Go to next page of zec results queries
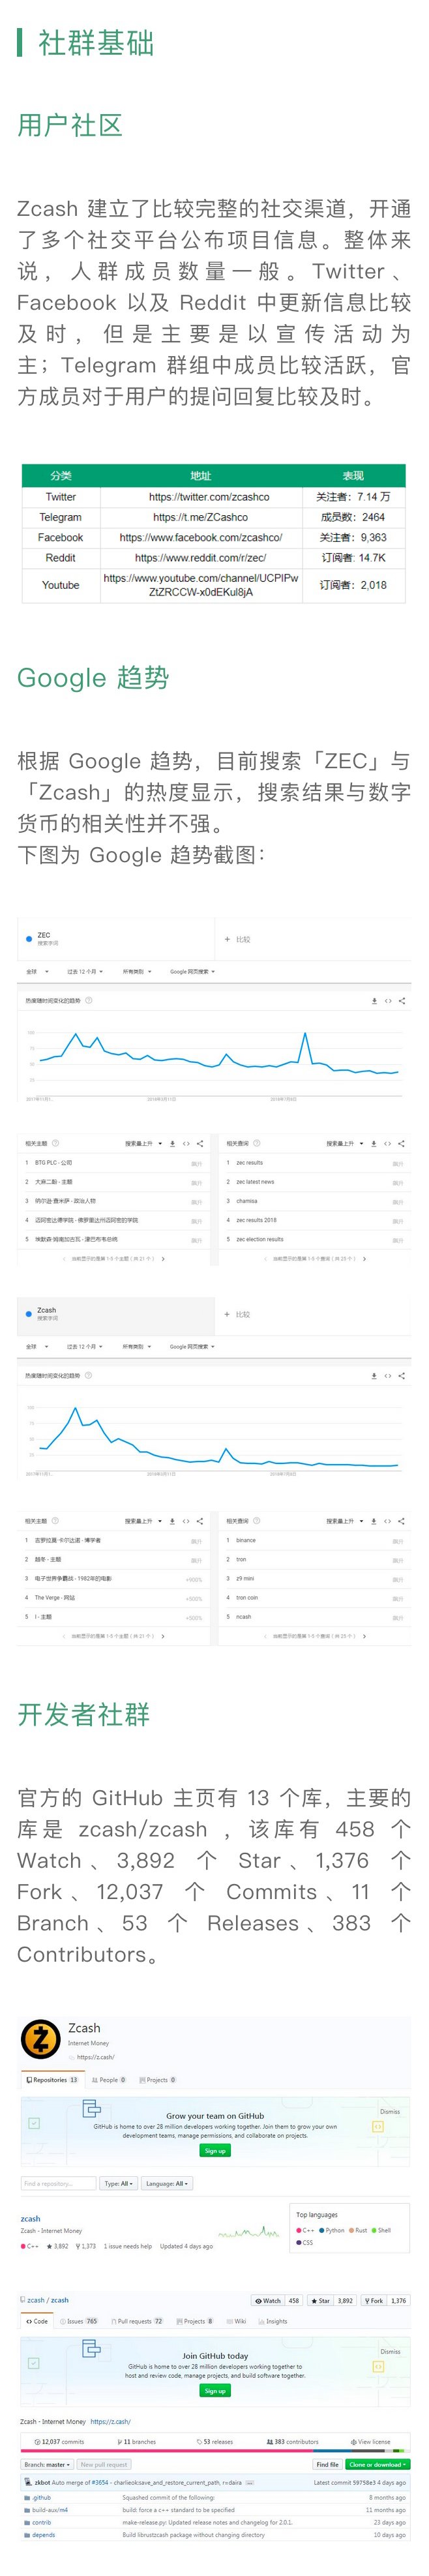The image size is (429, 2576). (x=364, y=1259)
